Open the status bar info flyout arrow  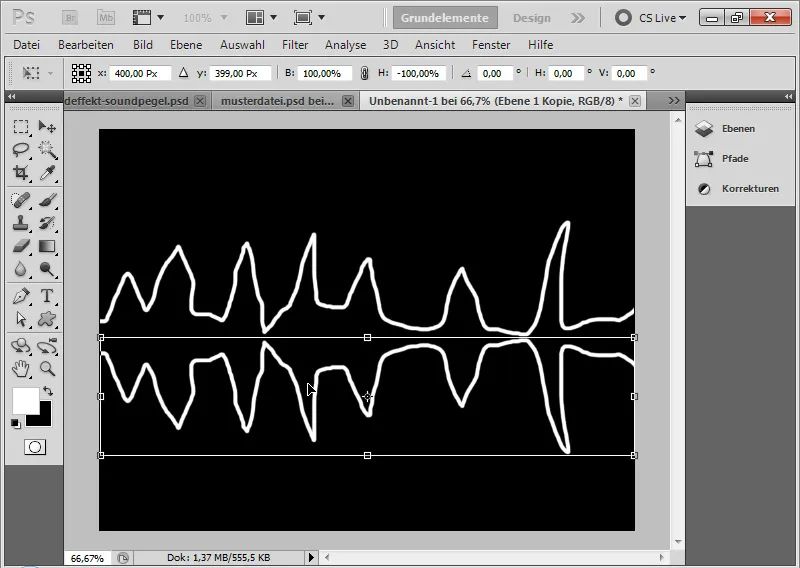pyautogui.click(x=311, y=557)
